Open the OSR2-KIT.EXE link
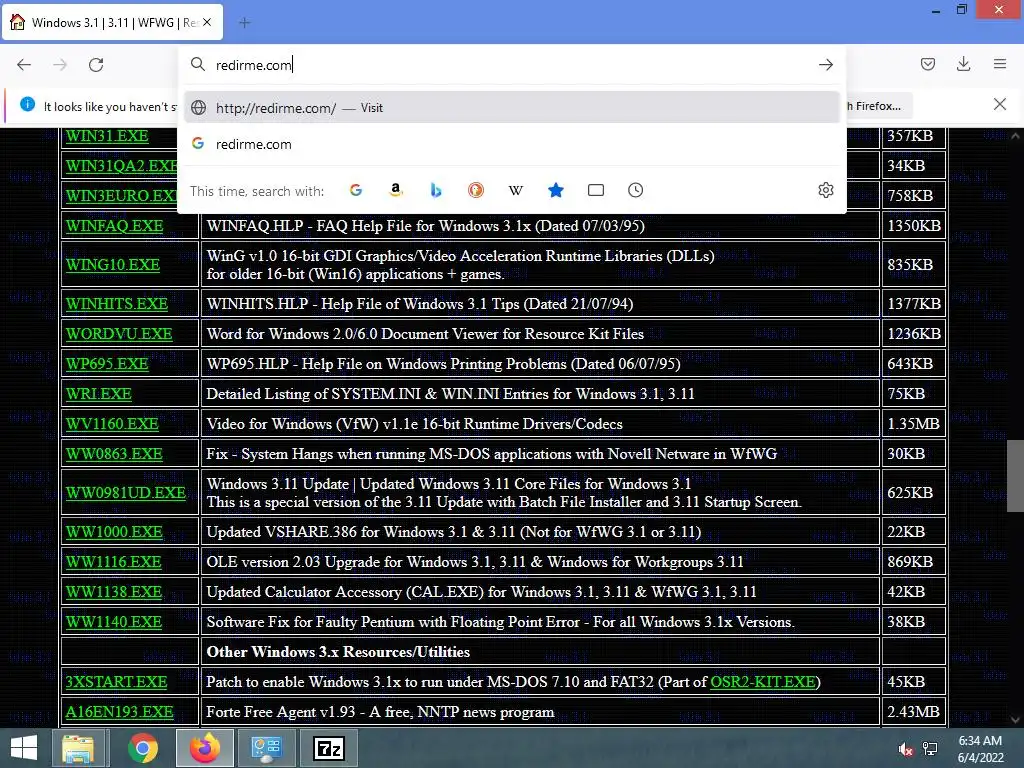 763,682
